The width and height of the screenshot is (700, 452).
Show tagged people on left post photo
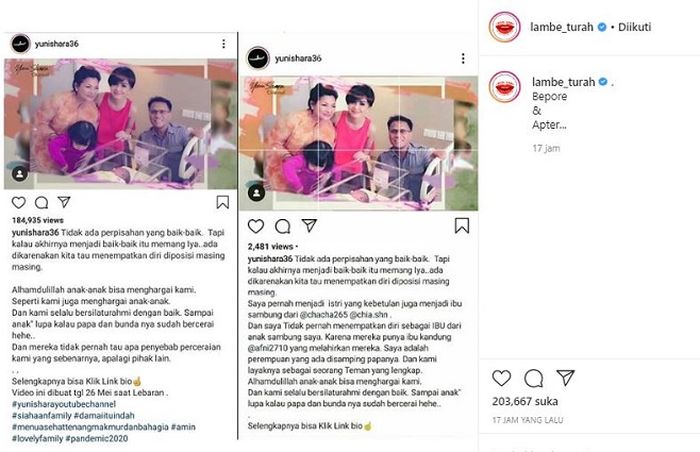coord(20,174)
